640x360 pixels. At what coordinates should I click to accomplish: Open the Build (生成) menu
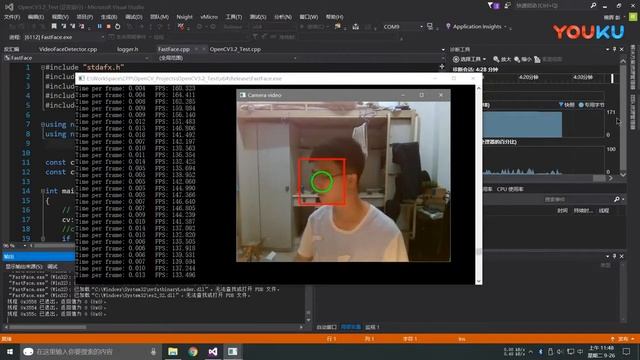(109, 17)
